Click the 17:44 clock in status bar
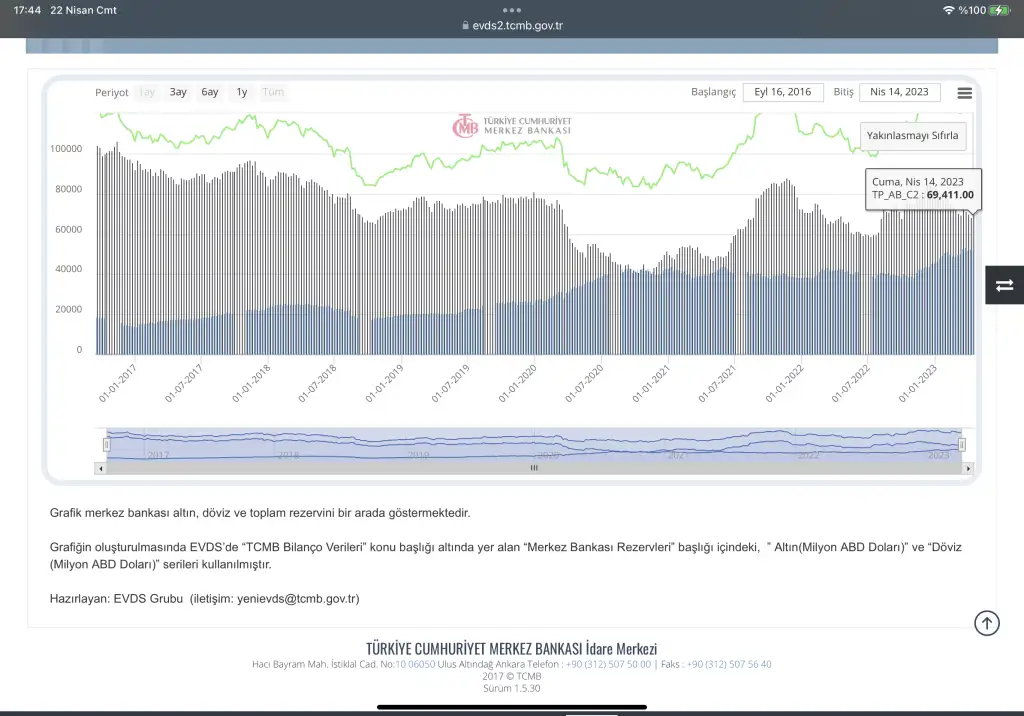 [27, 10]
